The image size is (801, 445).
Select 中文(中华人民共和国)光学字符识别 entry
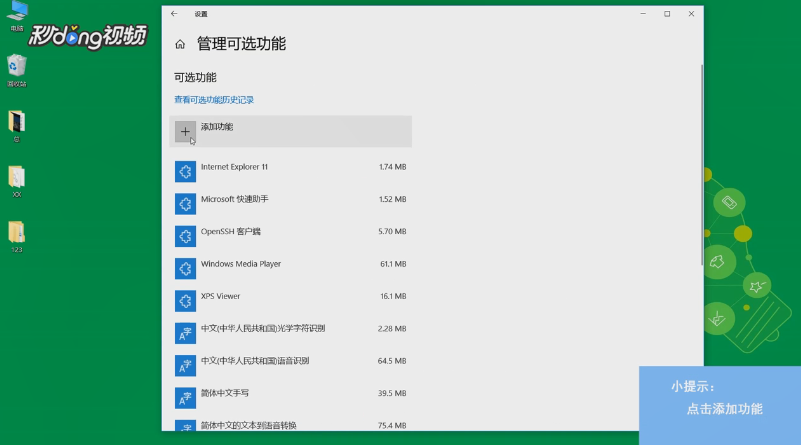[x=290, y=333]
